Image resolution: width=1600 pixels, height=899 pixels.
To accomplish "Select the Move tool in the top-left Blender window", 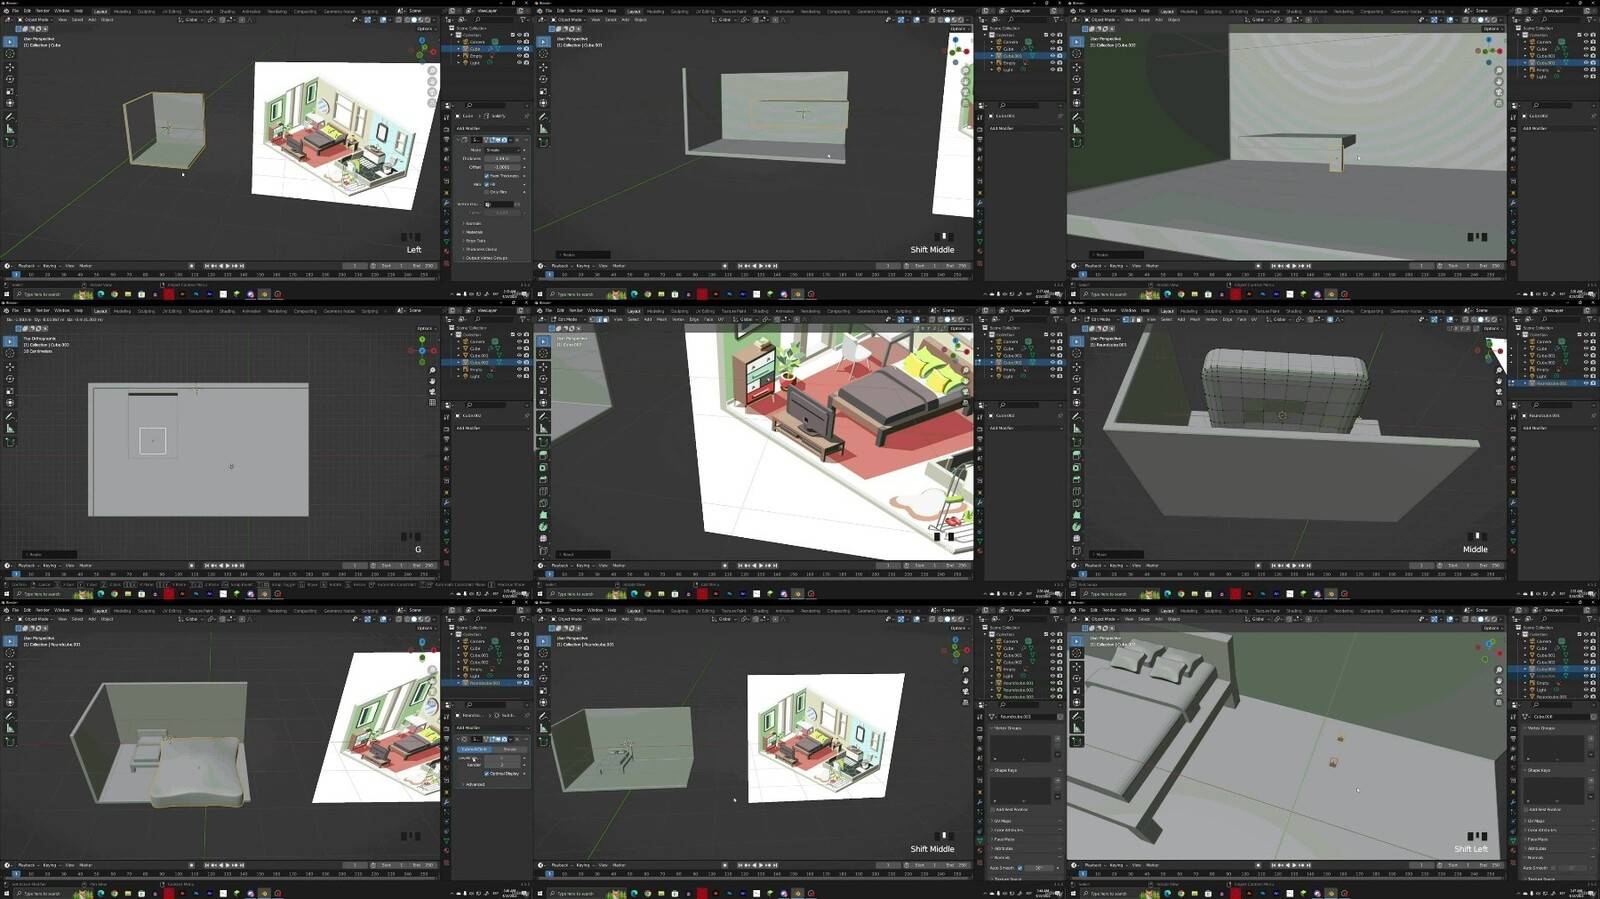I will pyautogui.click(x=10, y=66).
